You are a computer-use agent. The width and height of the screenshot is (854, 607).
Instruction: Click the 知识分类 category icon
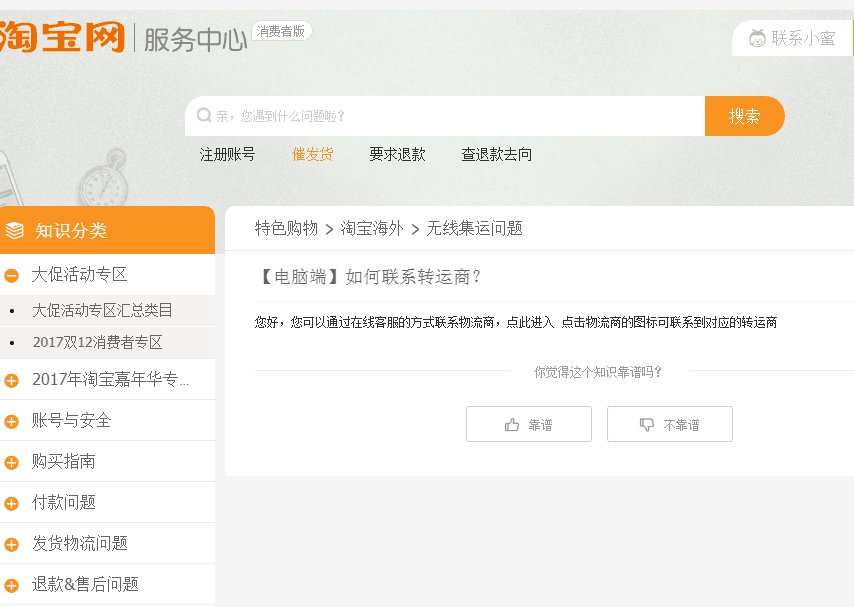(x=14, y=229)
